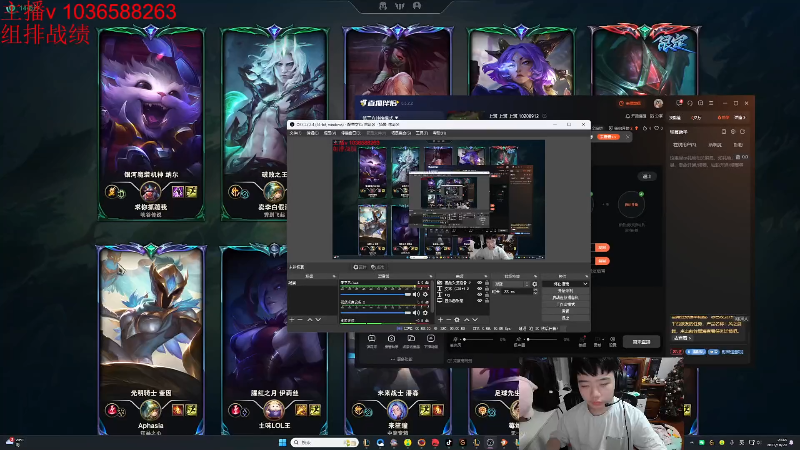
Task: Mute the second audio track in OBS mixer
Action: 416,313
